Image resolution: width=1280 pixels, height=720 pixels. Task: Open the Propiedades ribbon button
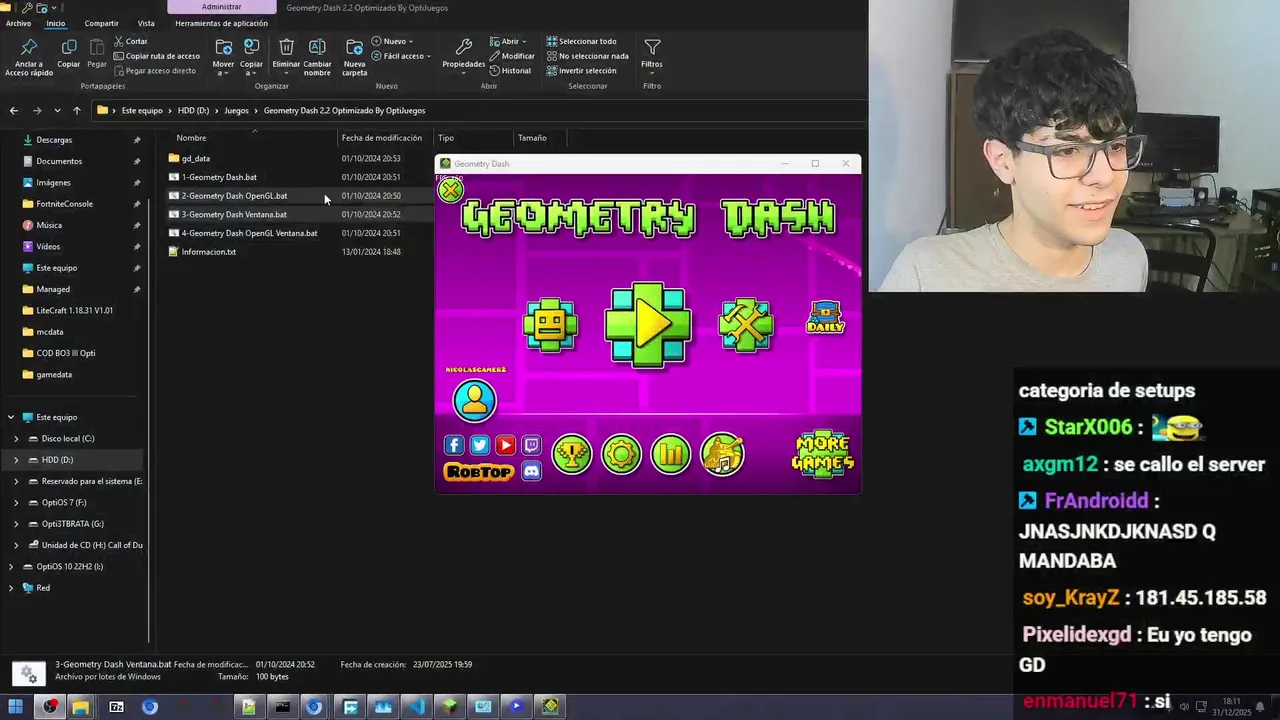point(464,55)
